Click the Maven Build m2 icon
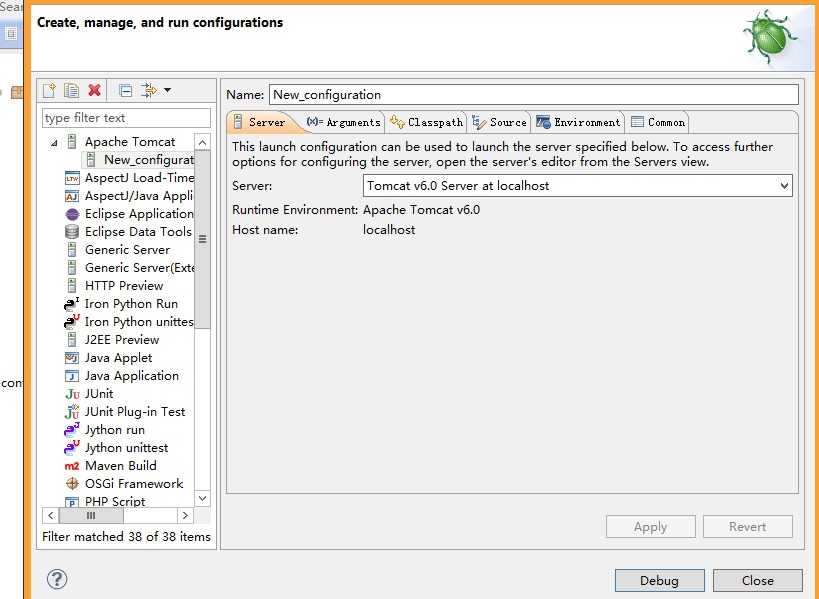819x599 pixels. click(x=72, y=466)
